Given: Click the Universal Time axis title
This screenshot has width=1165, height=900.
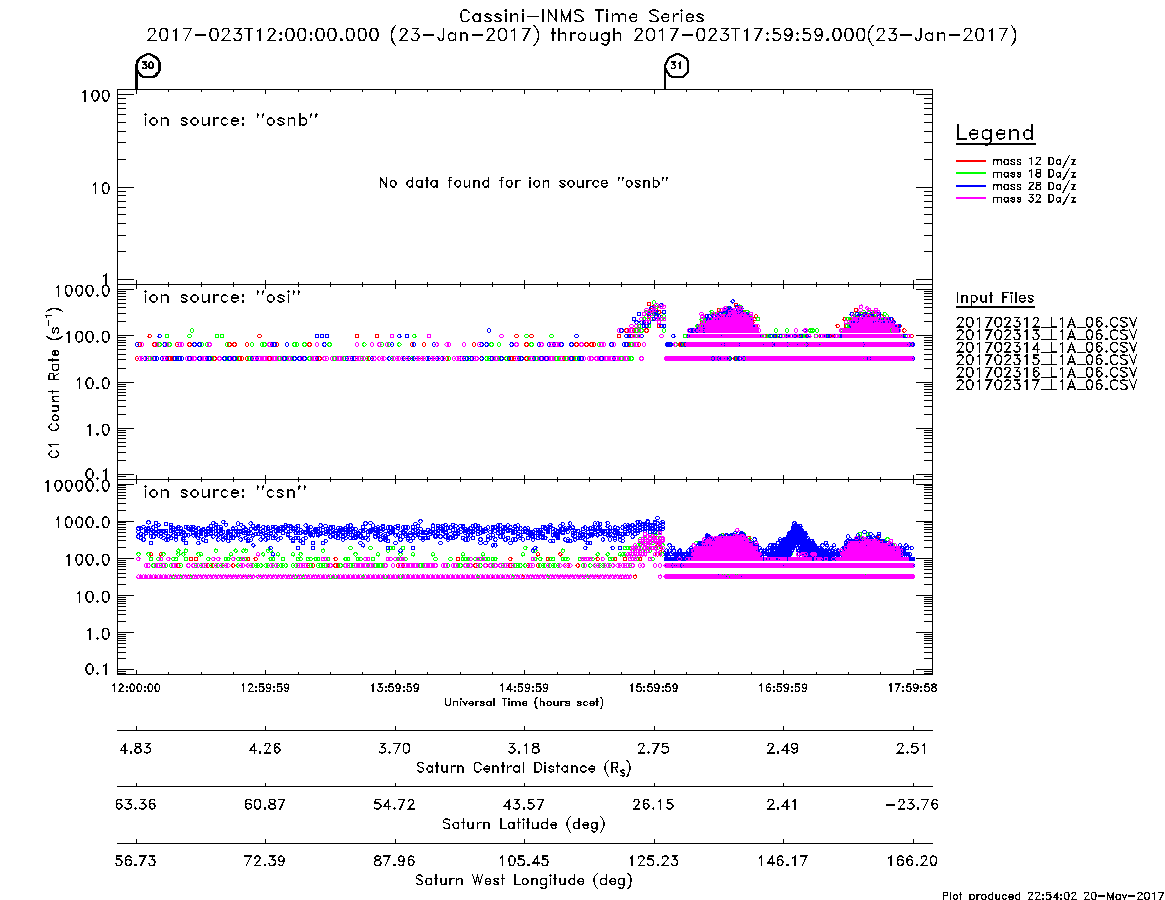Looking at the screenshot, I should pos(524,702).
